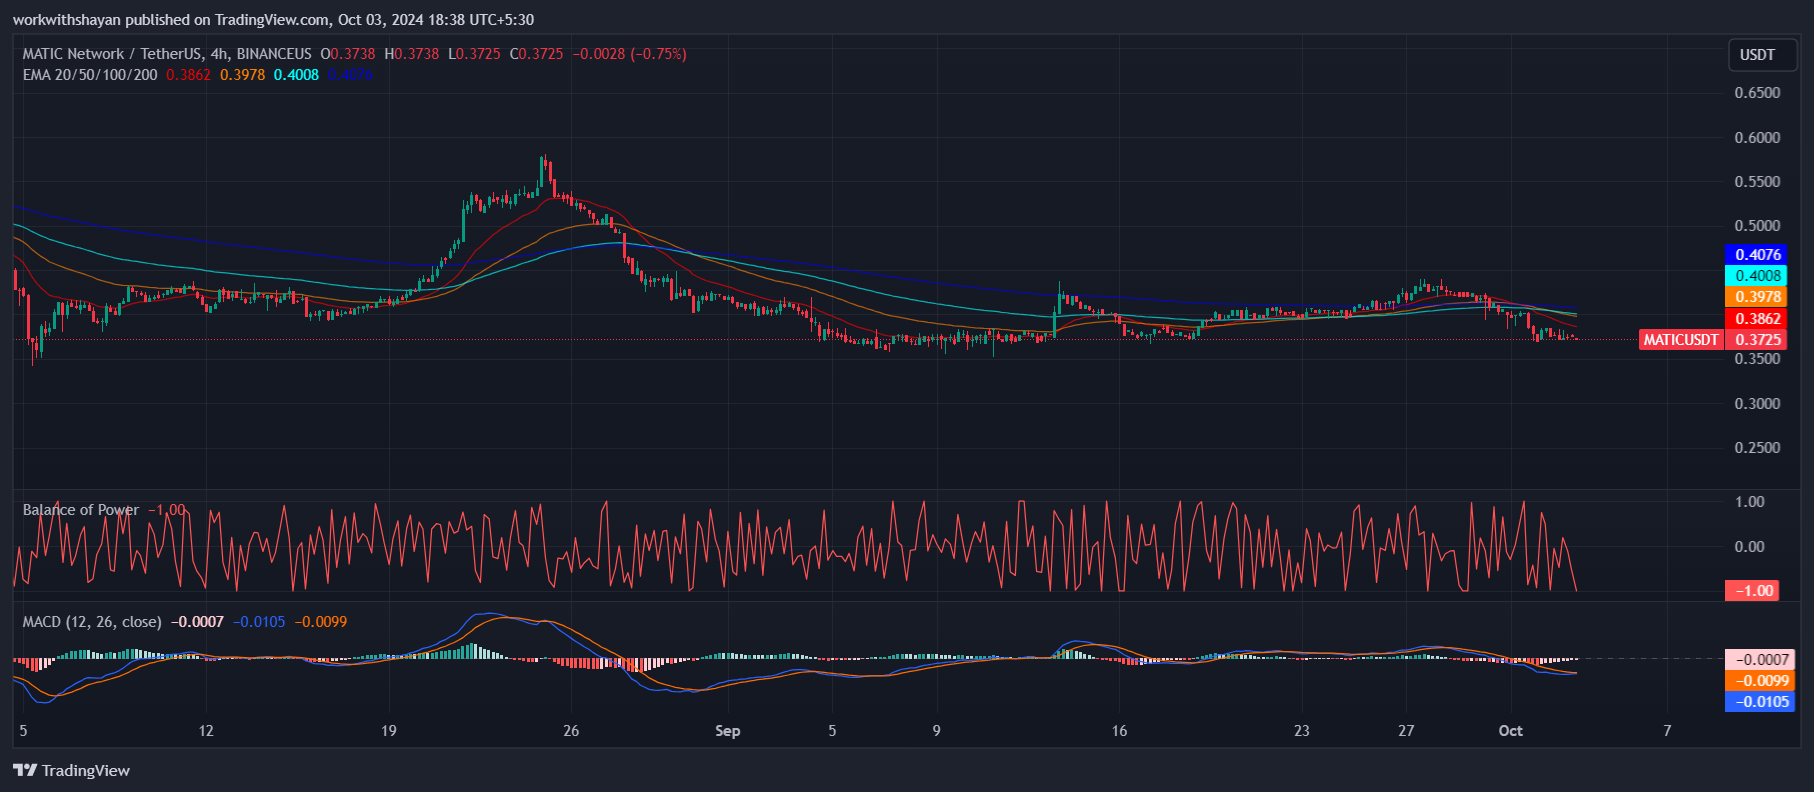Click the 19 date label on time axis
1814x792 pixels.
coord(389,731)
